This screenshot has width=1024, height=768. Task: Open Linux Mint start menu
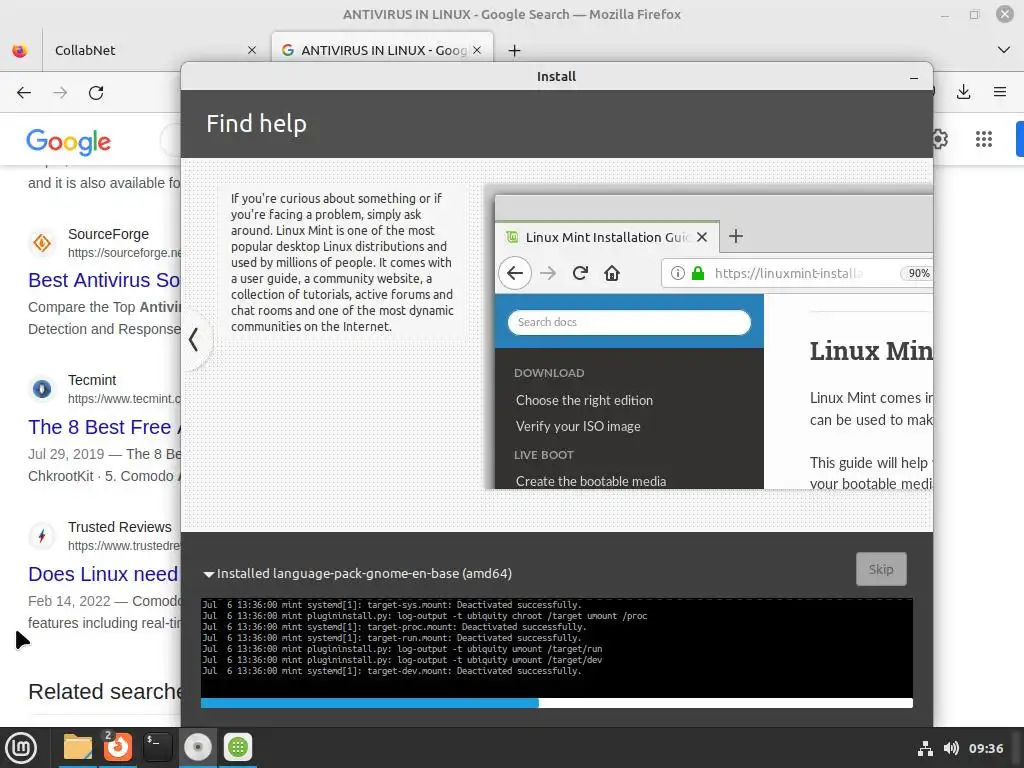(21, 747)
